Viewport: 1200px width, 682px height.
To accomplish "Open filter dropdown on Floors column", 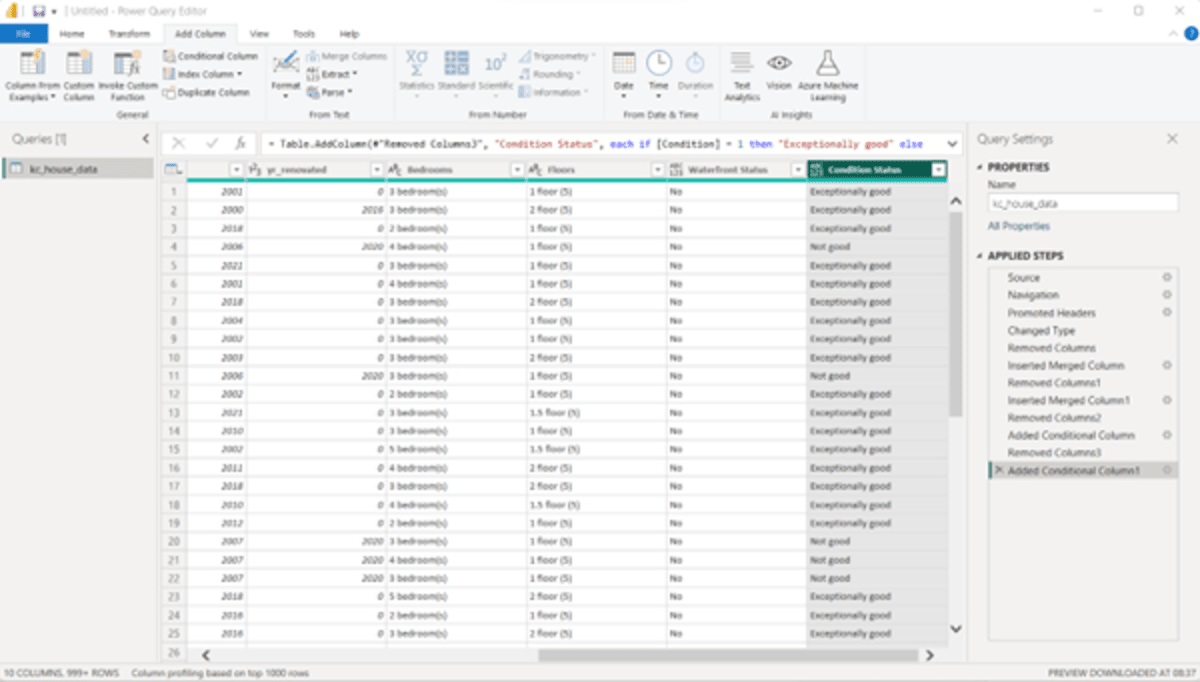I will click(x=658, y=170).
